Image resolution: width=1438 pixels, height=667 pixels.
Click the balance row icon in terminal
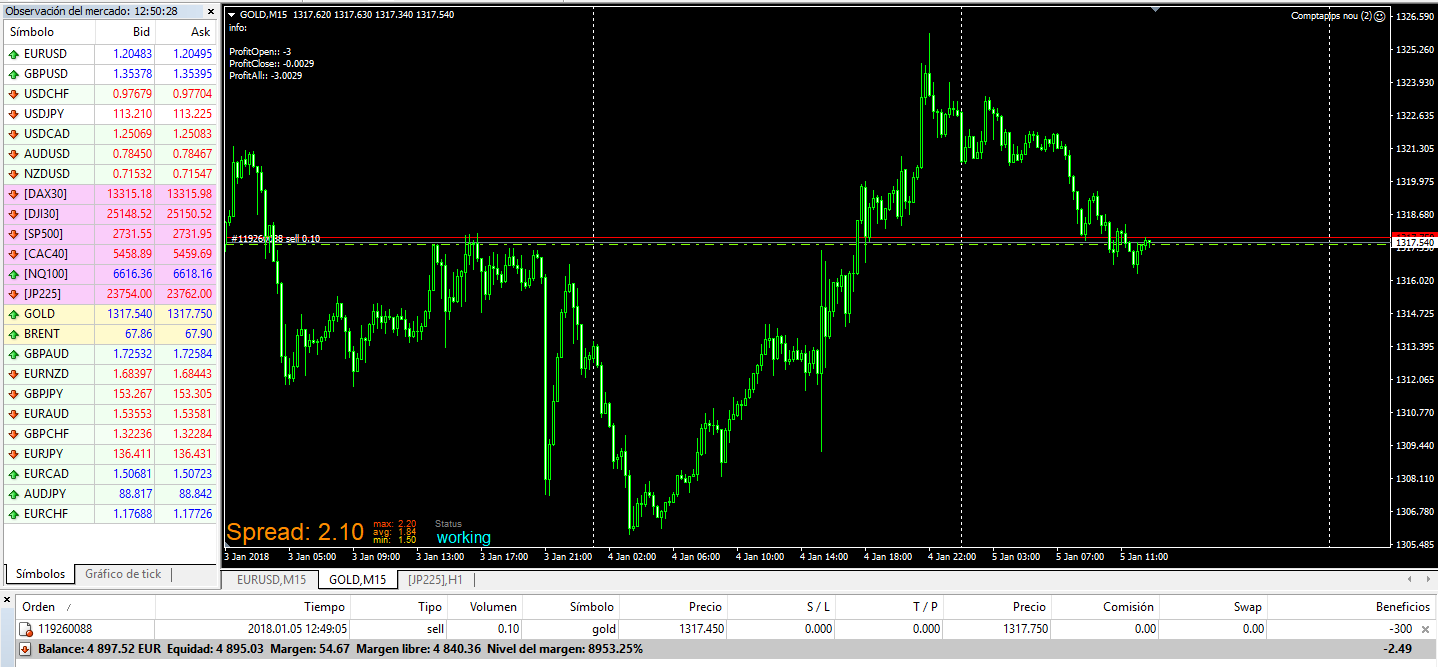click(x=26, y=649)
